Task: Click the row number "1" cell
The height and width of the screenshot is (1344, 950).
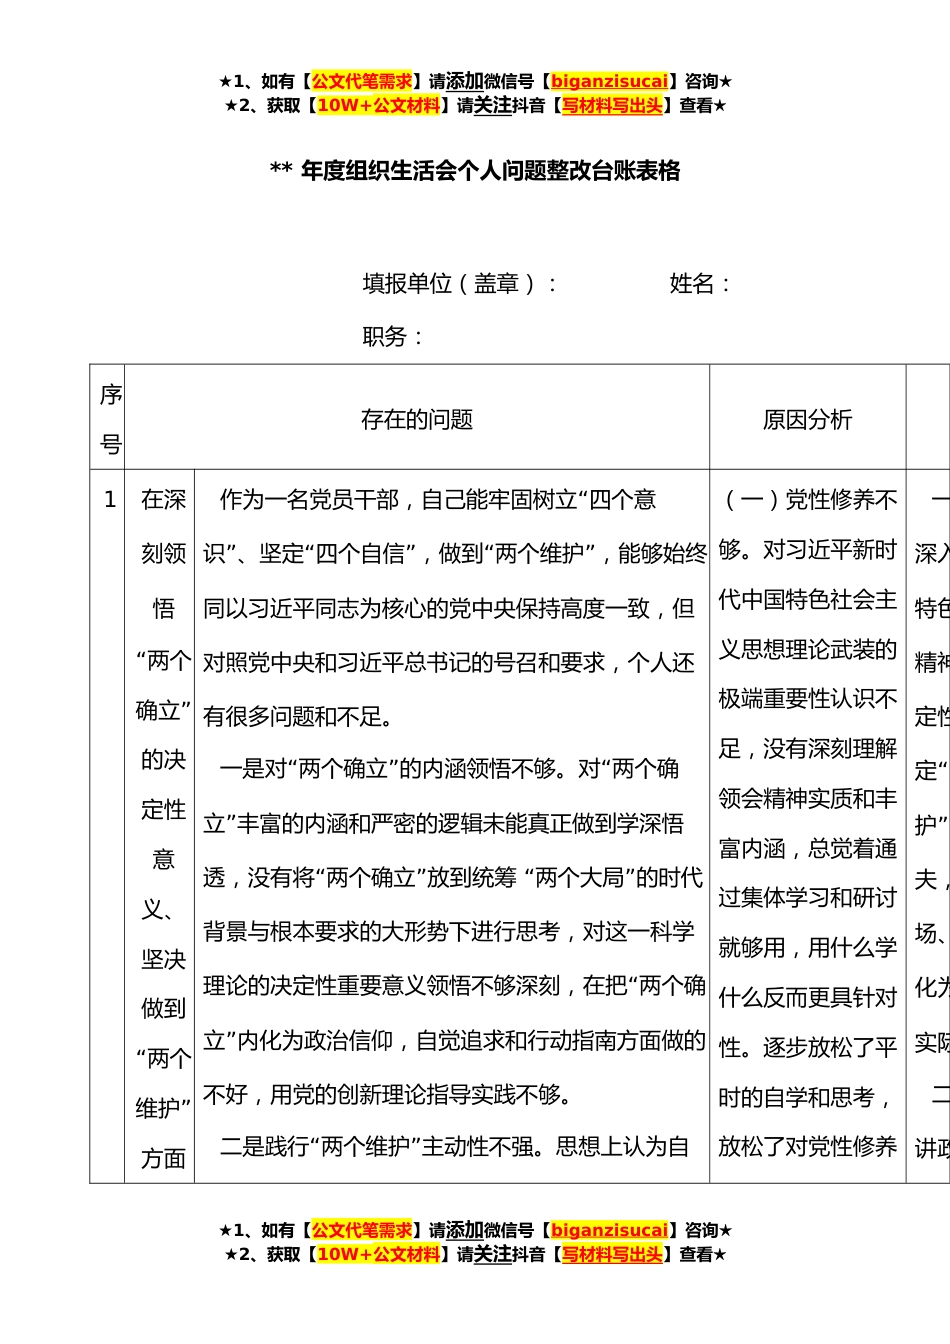Action: point(109,499)
